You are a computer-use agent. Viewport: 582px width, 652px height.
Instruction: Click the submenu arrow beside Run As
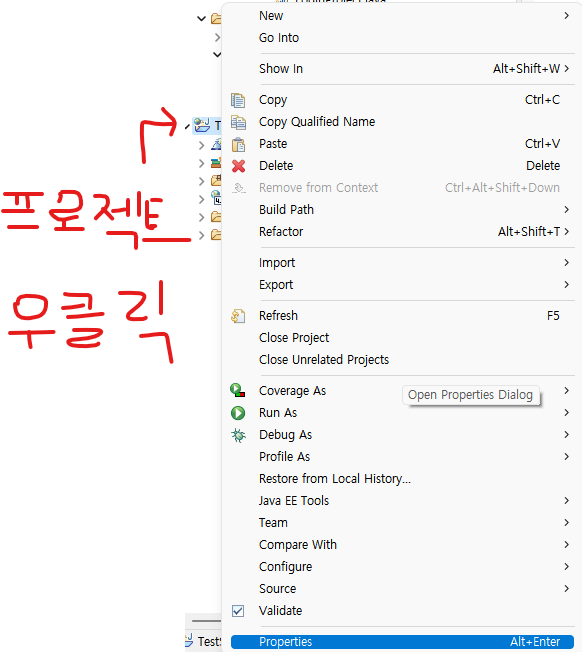[566, 413]
